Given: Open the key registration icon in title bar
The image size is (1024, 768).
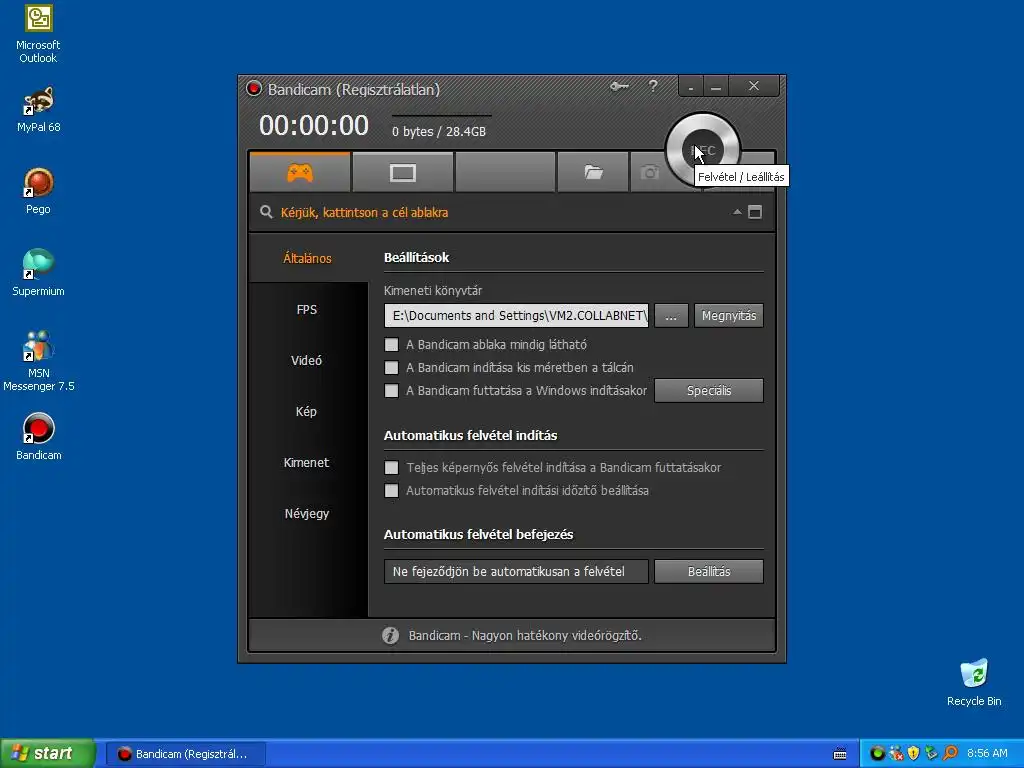Looking at the screenshot, I should (619, 86).
